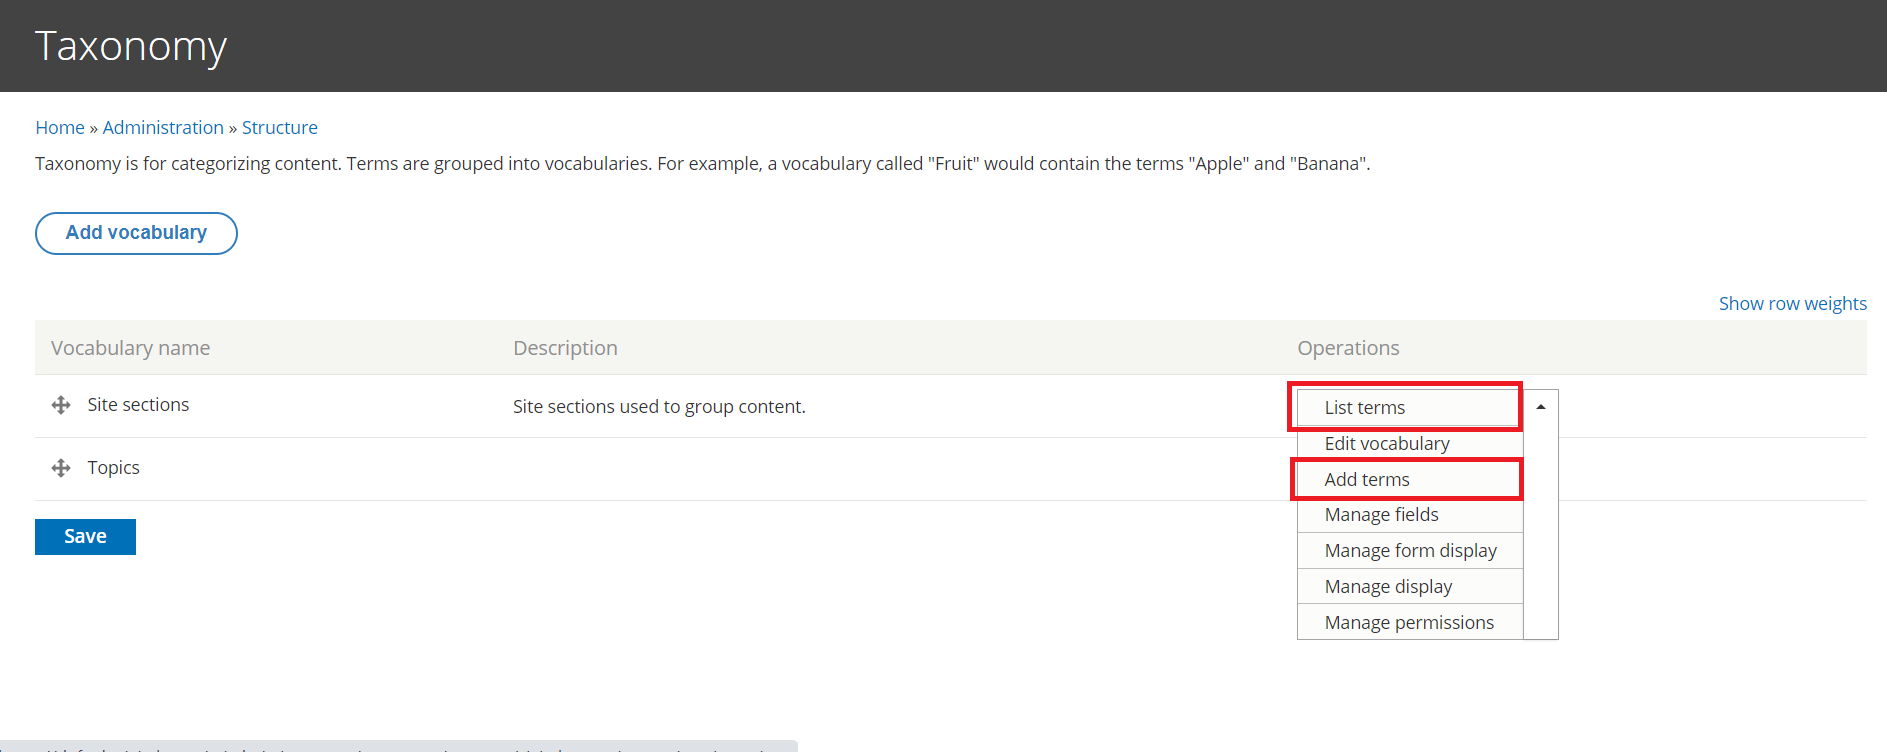Click the Site sections vocabulary name

138,405
